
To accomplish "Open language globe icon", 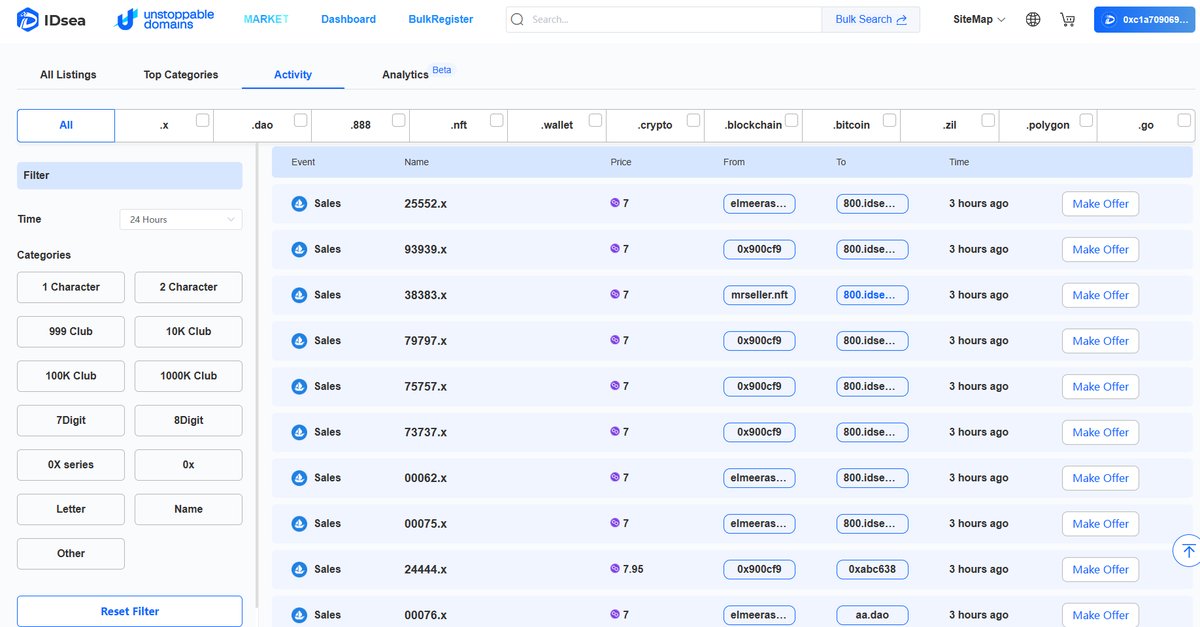I will pyautogui.click(x=1033, y=19).
